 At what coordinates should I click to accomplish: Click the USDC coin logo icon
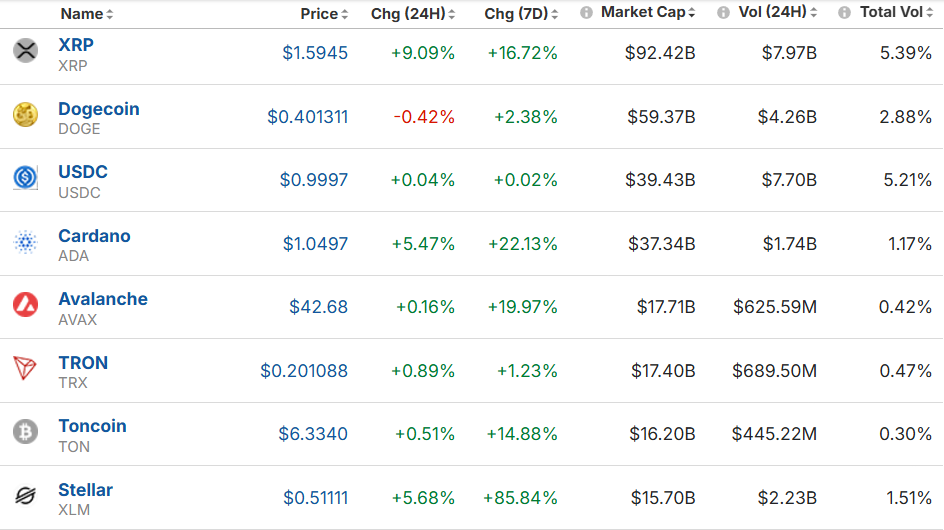pyautogui.click(x=25, y=178)
